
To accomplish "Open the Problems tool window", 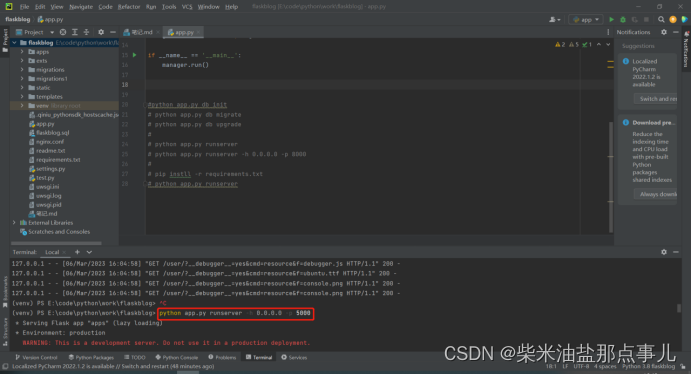I will click(x=222, y=357).
